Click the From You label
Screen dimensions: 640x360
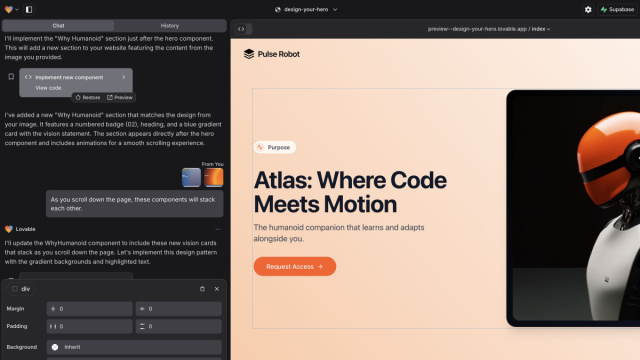click(212, 164)
